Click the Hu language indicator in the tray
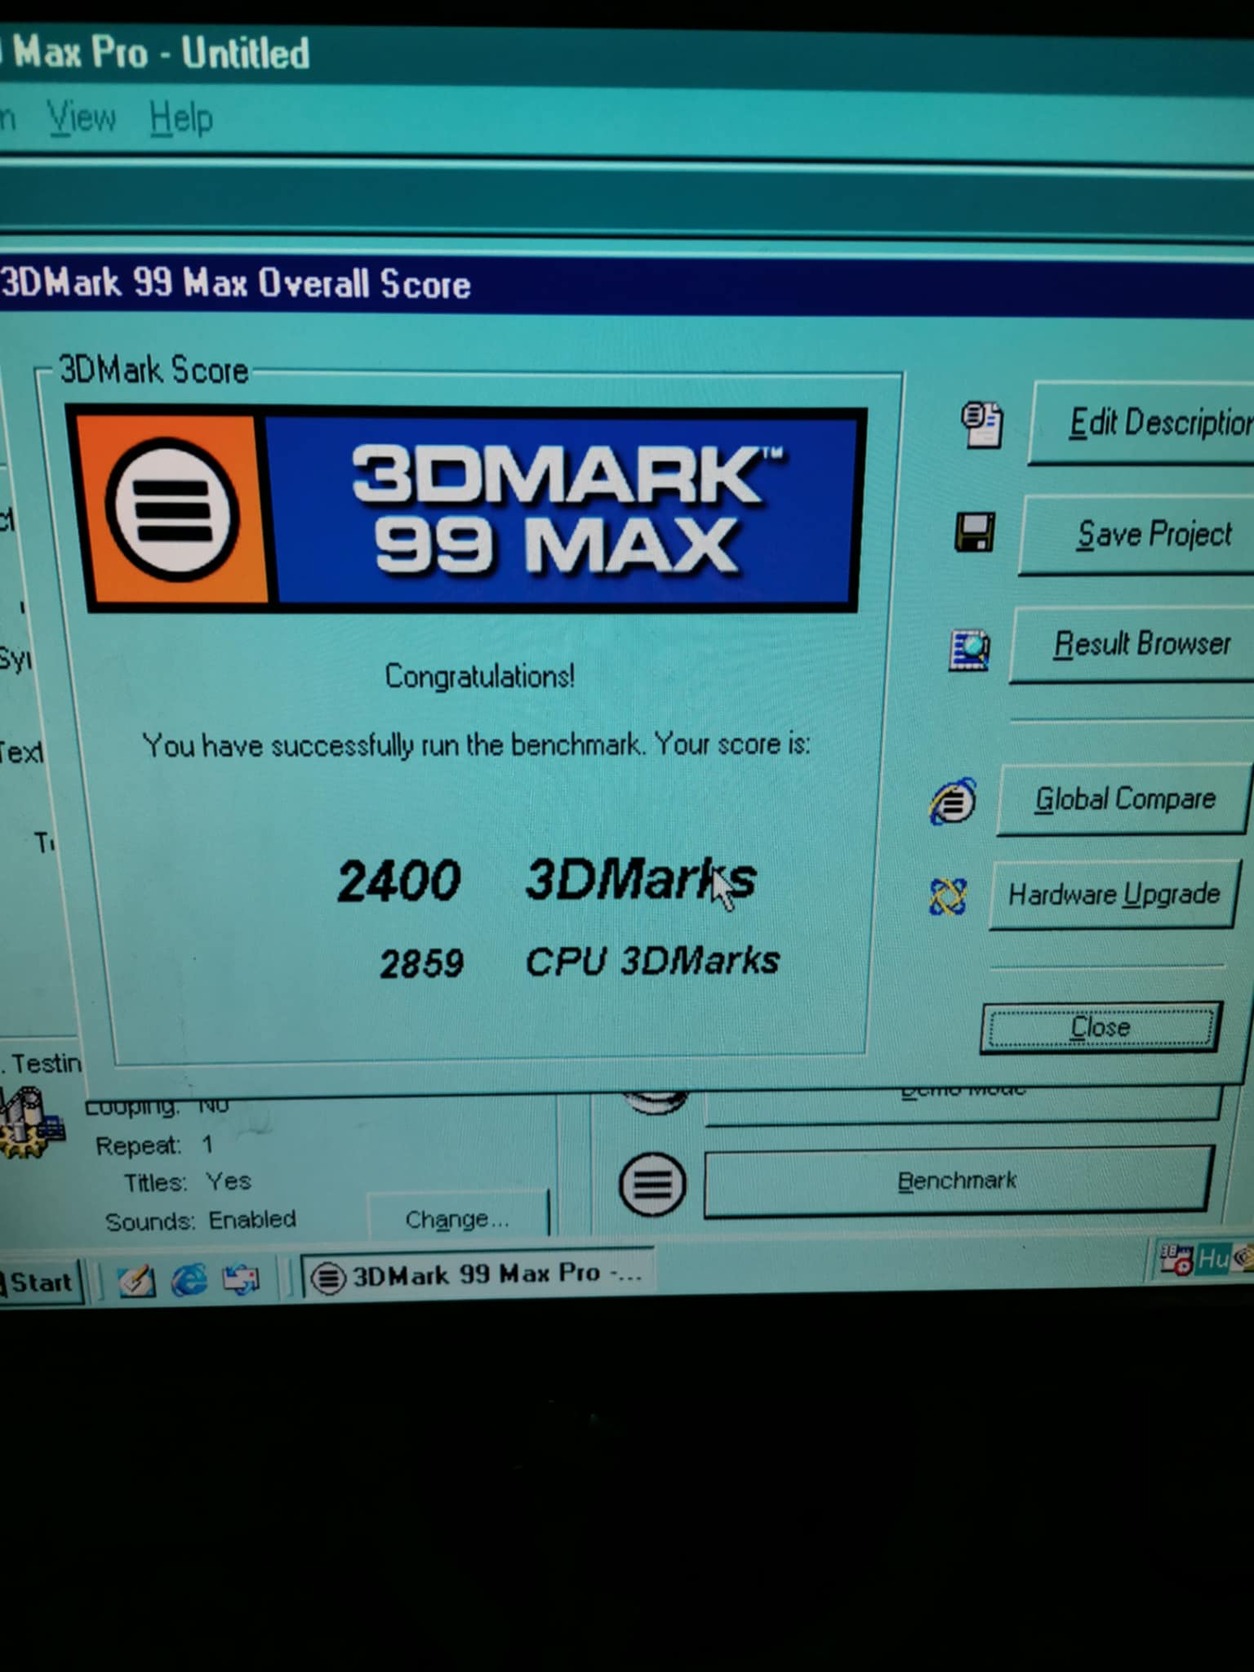 [x=1212, y=1258]
